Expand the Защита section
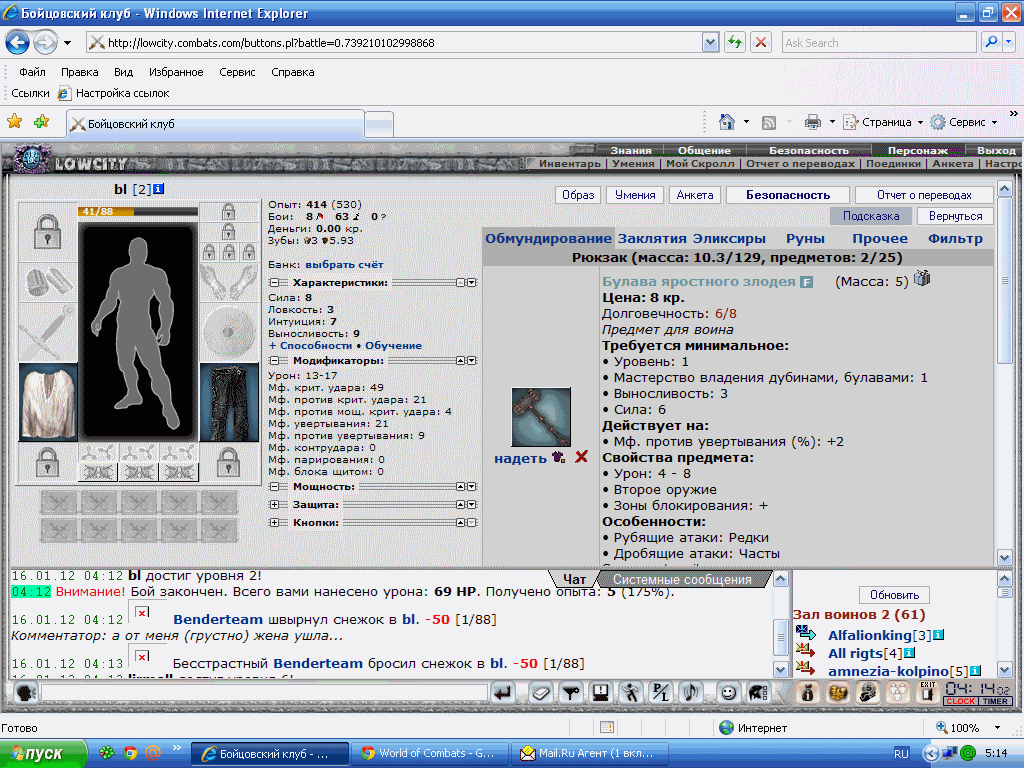This screenshot has width=1024, height=768. tap(274, 505)
